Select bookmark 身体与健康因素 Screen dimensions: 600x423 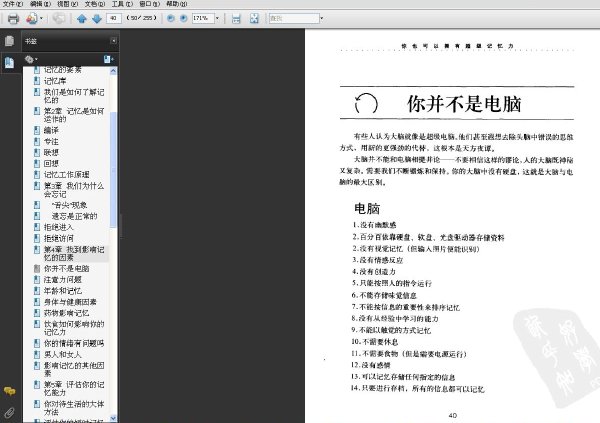click(70, 302)
